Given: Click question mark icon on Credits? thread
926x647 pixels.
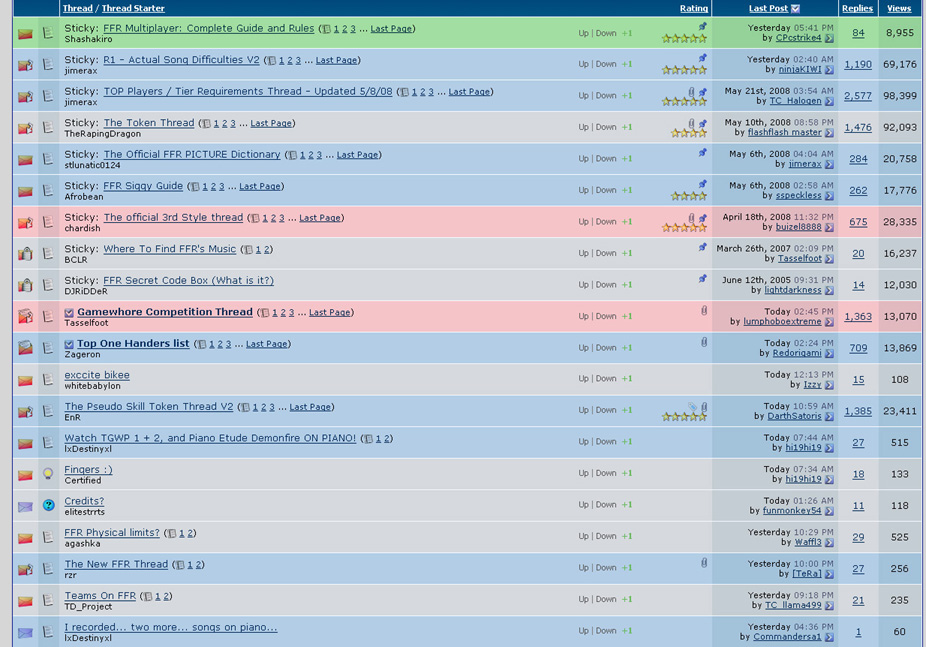Looking at the screenshot, I should (48, 505).
